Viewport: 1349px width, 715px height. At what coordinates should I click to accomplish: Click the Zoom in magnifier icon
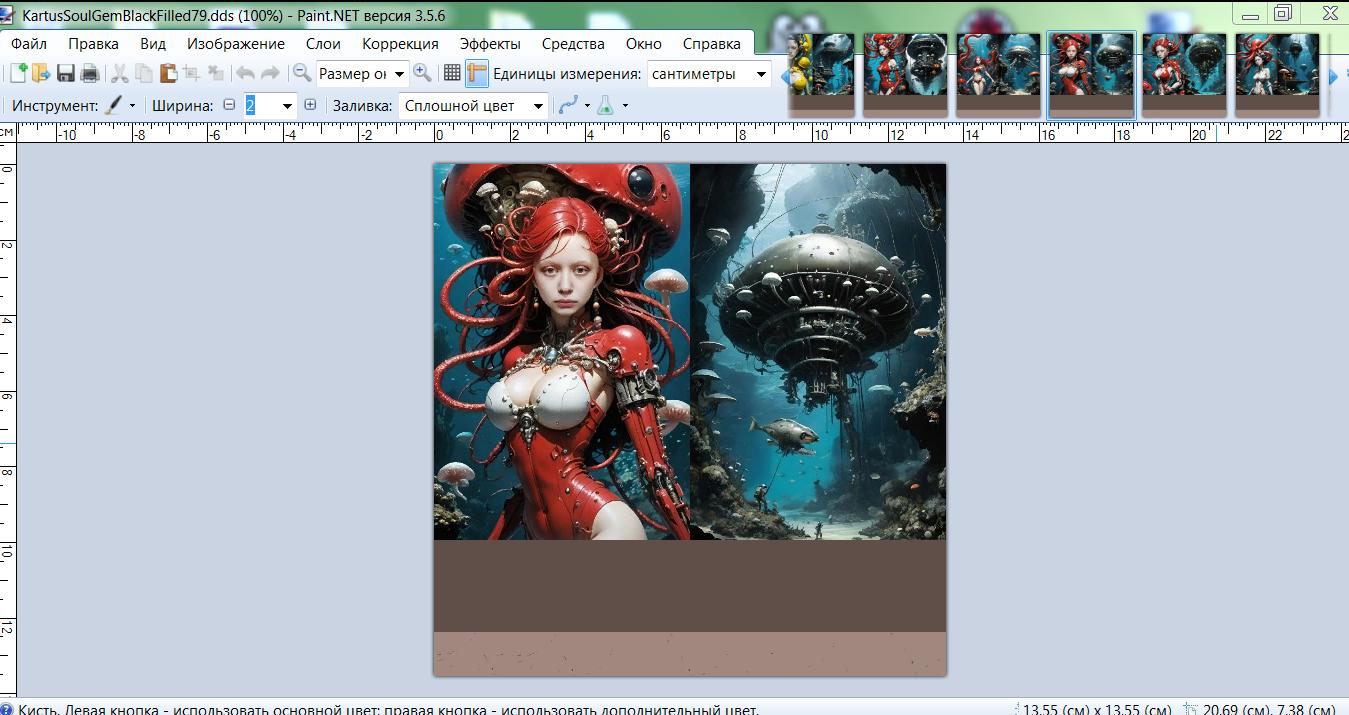pos(423,73)
